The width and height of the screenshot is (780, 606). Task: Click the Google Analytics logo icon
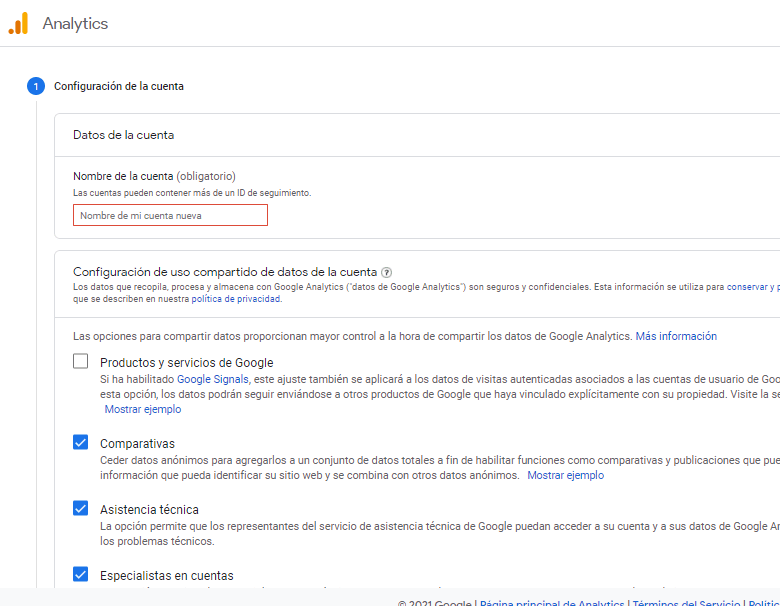click(18, 23)
